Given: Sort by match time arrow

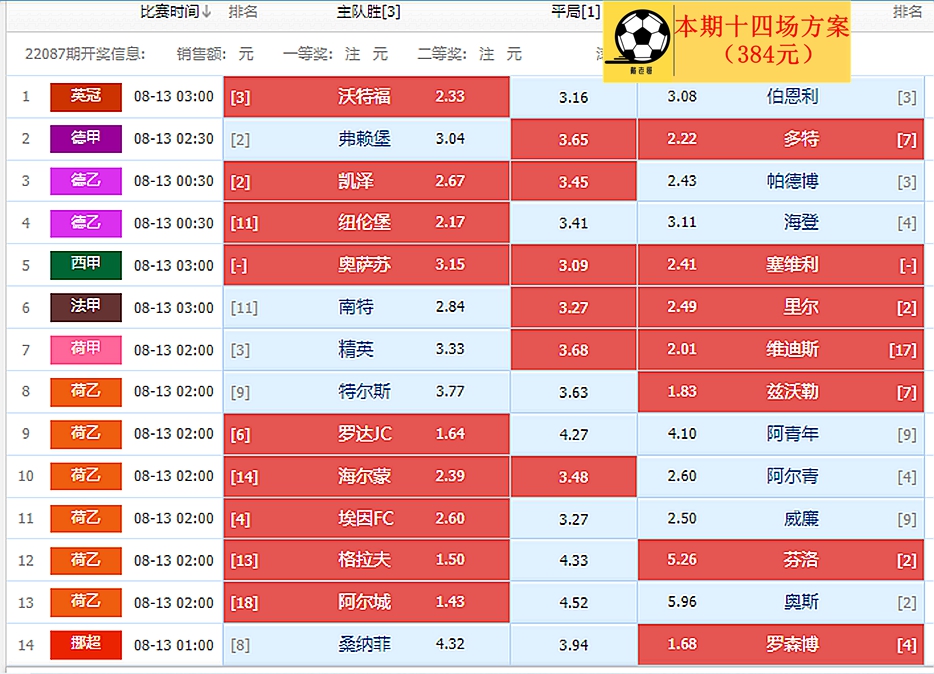Looking at the screenshot, I should [207, 12].
